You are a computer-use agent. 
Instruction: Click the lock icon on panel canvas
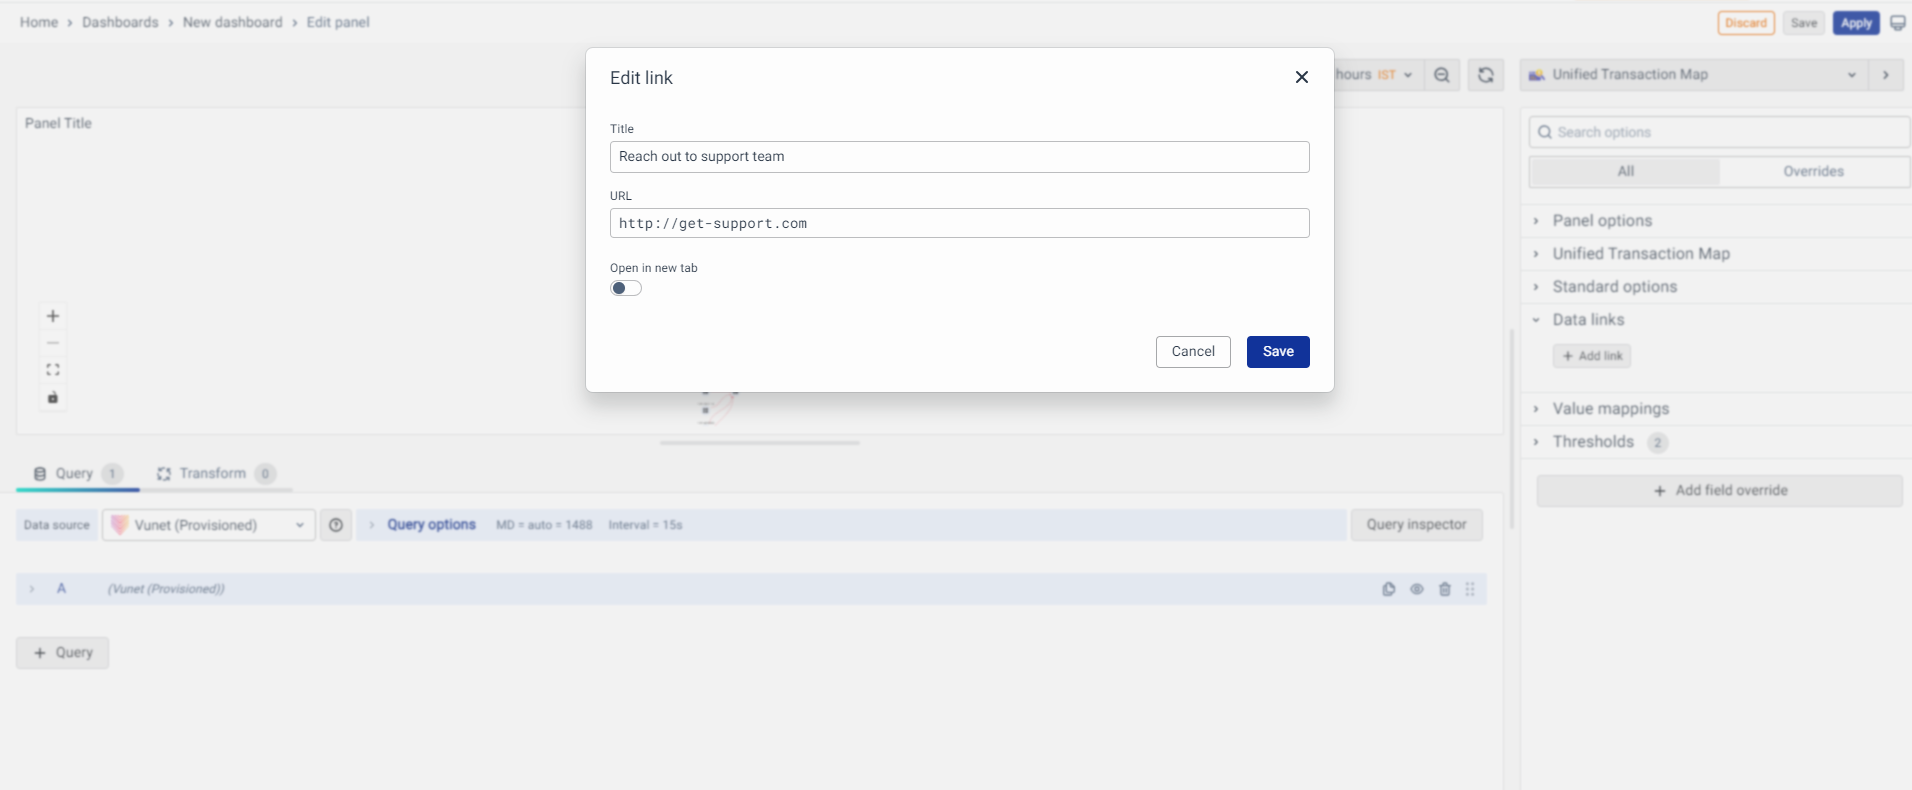tap(53, 398)
